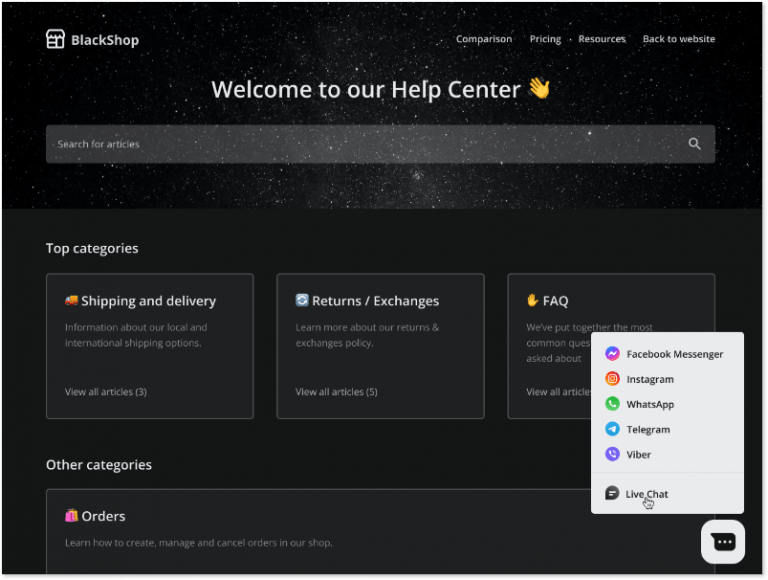Go Back to website link
This screenshot has width=768, height=580.
pos(679,39)
